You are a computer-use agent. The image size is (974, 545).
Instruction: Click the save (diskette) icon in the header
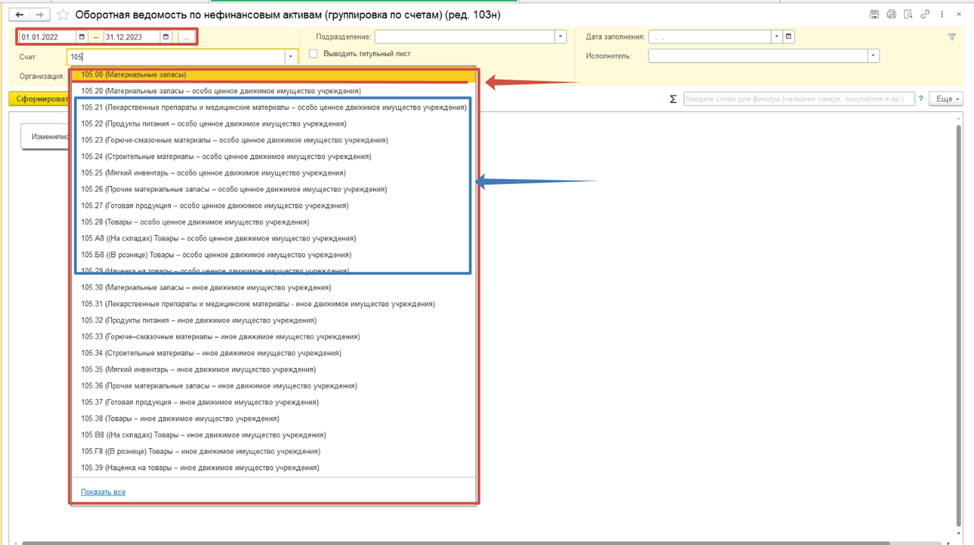pos(874,14)
